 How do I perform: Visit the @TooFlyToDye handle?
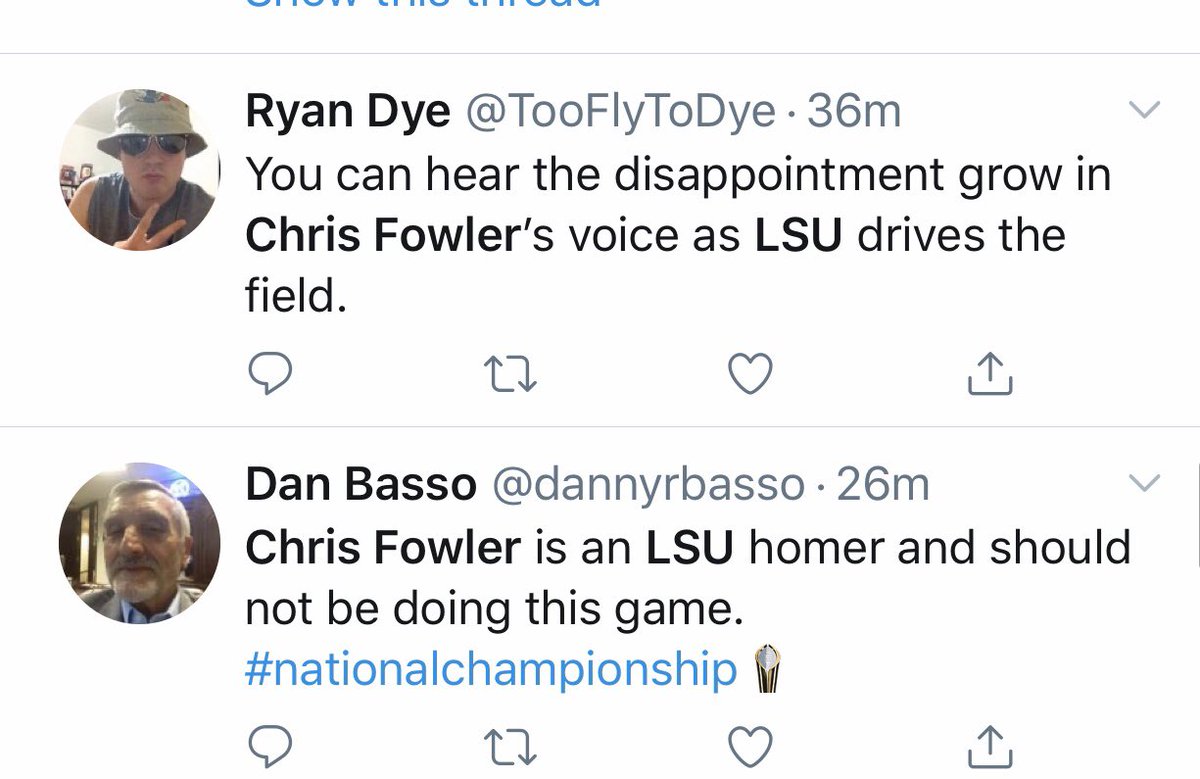[x=619, y=114]
